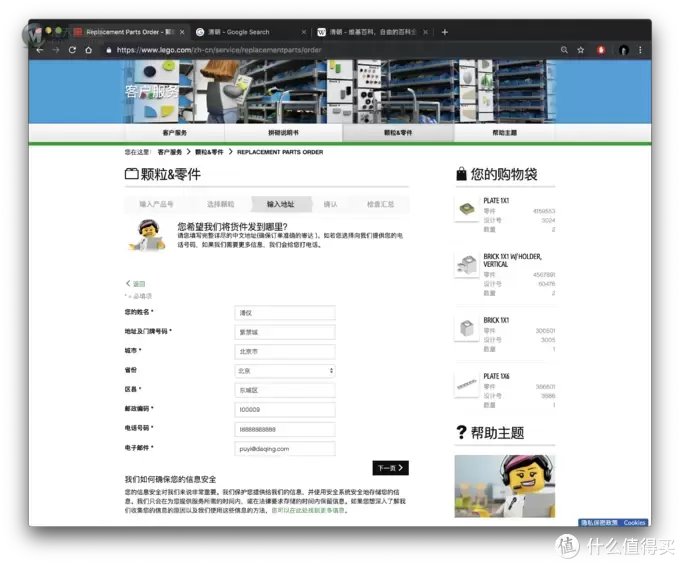Click the BRICK 1X1 W/HOLDER thumbnail
The height and width of the screenshot is (564, 680).
467,264
